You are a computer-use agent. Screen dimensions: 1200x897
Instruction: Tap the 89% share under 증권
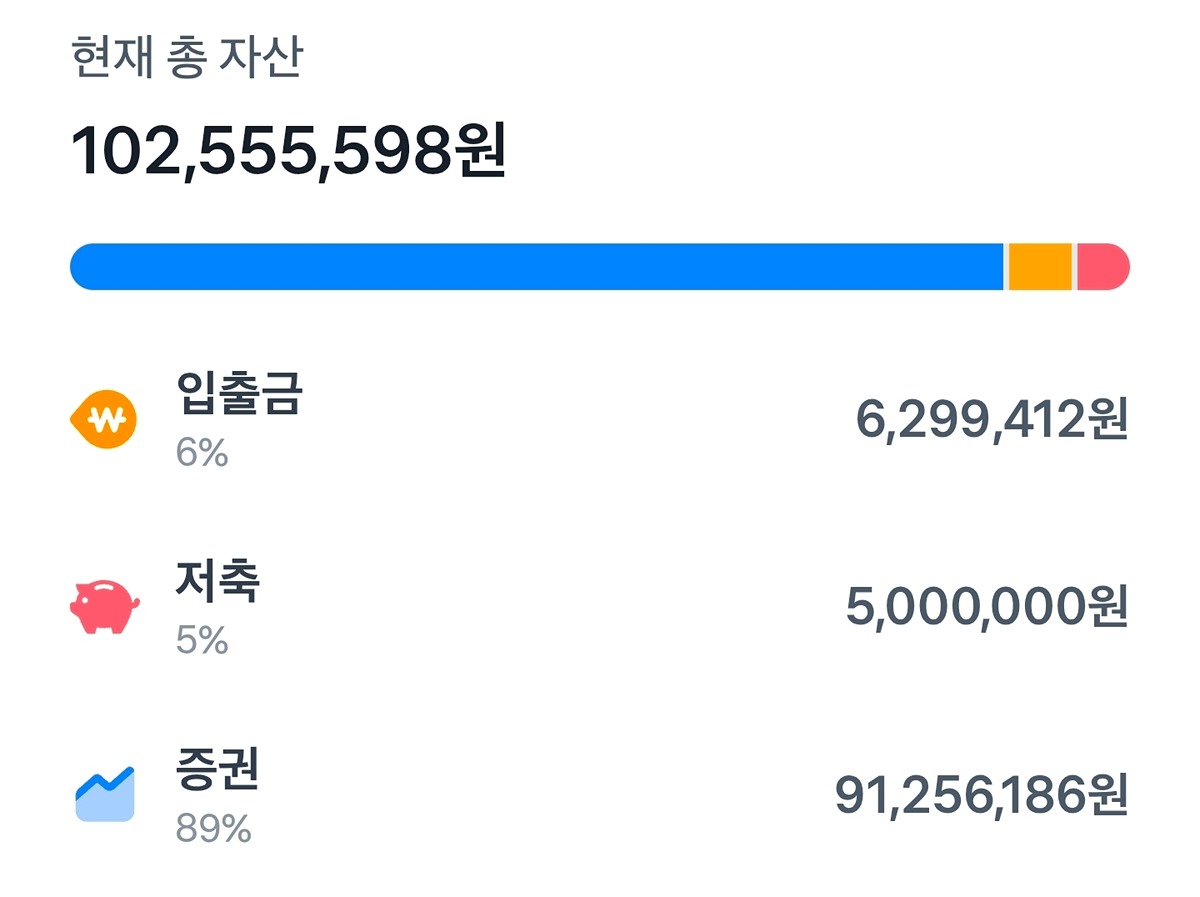point(213,829)
